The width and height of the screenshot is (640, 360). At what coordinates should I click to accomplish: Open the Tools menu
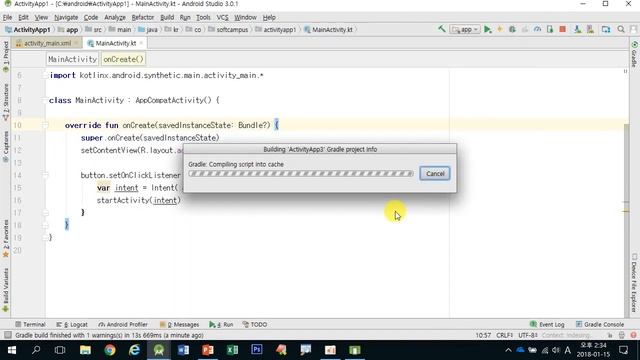pos(203,17)
